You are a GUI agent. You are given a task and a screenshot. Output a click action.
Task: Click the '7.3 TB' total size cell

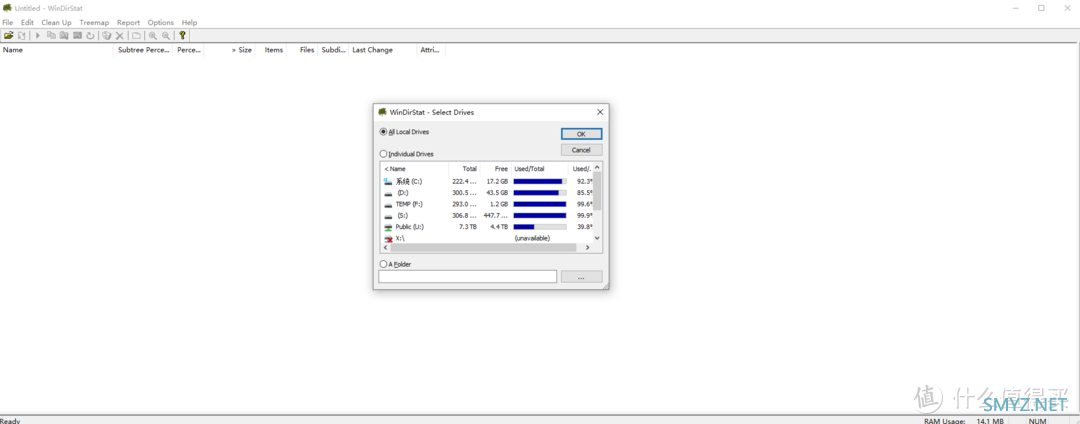coord(466,227)
